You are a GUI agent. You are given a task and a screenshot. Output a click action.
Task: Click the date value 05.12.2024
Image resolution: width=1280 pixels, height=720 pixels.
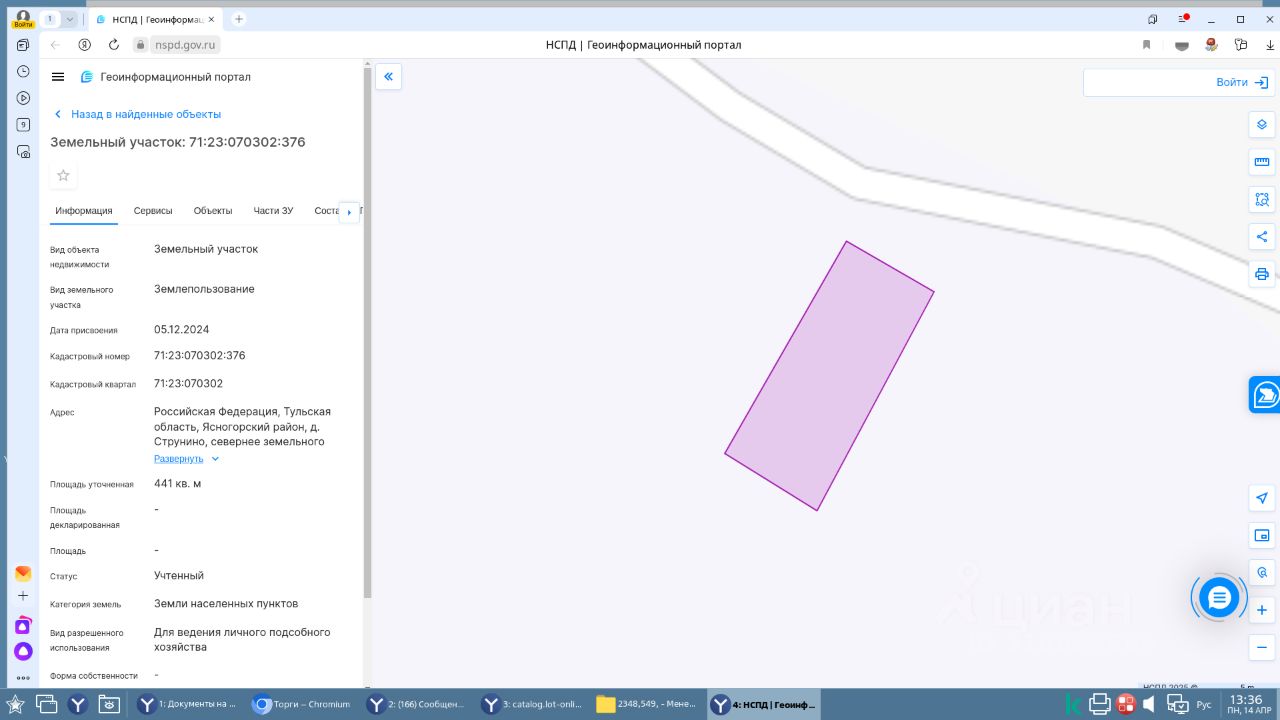[x=182, y=330]
